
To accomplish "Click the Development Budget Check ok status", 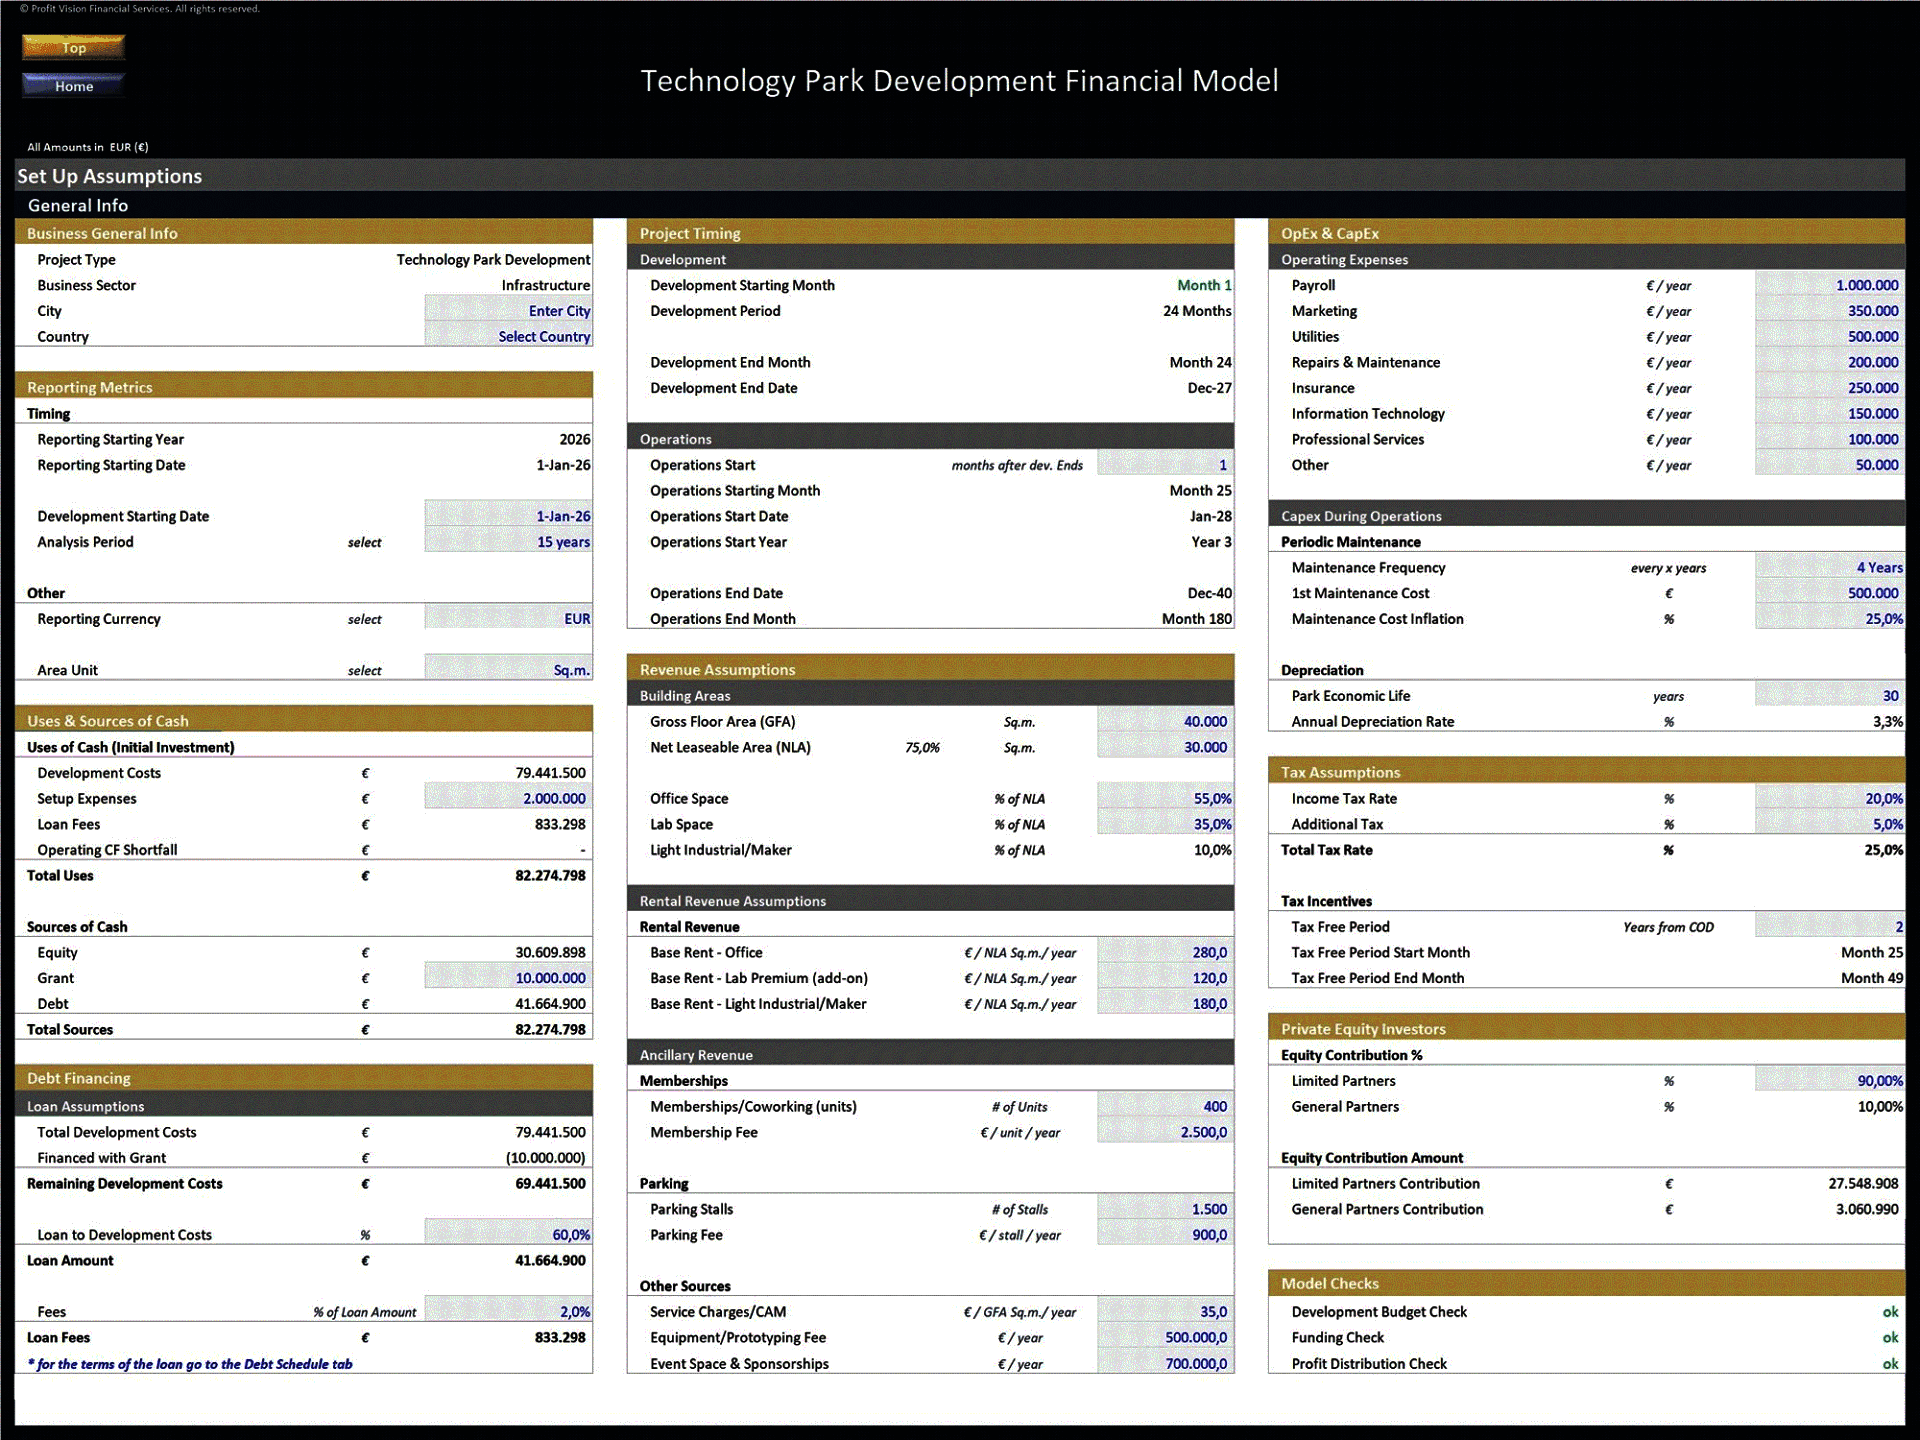I will [1890, 1311].
